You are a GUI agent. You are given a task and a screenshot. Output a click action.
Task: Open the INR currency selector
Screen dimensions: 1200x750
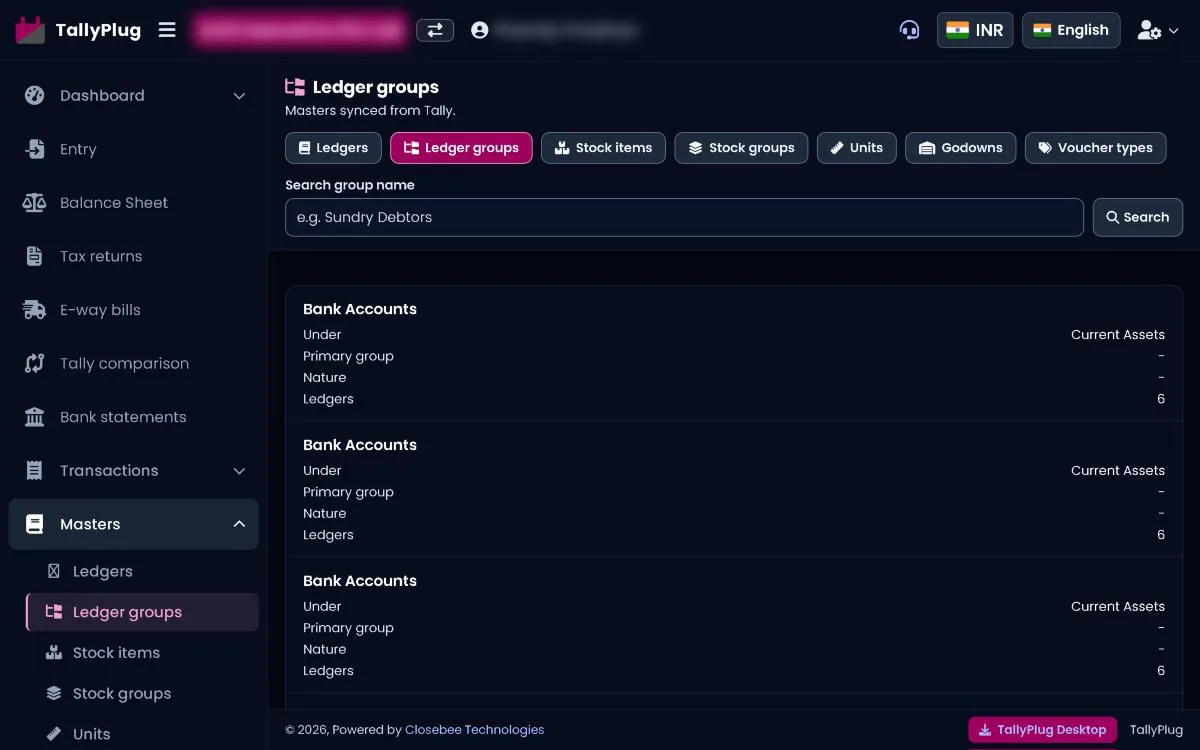[x=975, y=30]
